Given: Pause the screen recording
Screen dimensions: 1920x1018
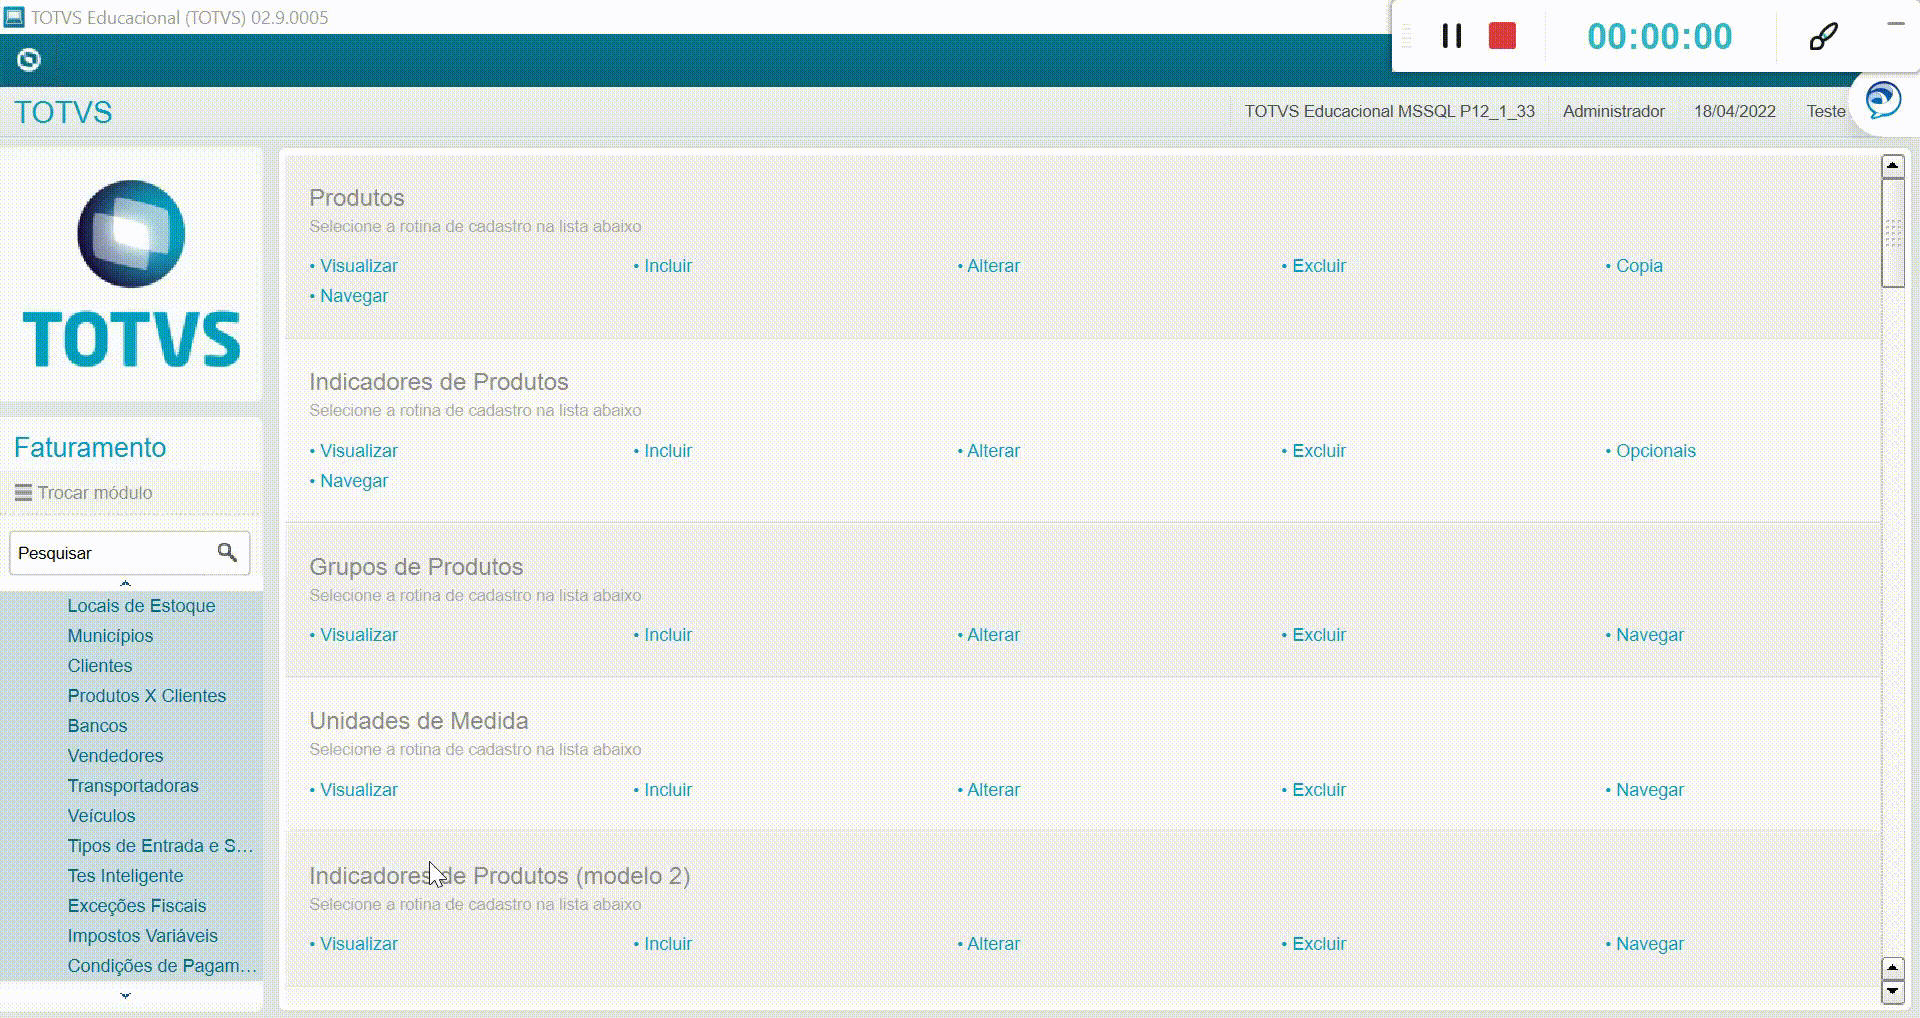Looking at the screenshot, I should coord(1452,37).
